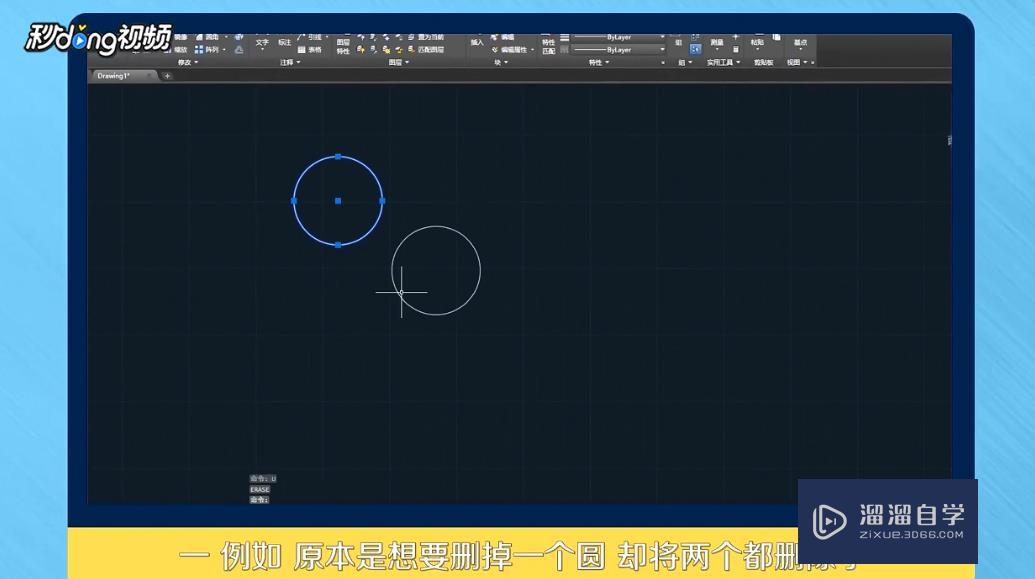This screenshot has height=579, width=1035.
Task: Expand the 图层 (Layers) panel
Action: click(x=399, y=62)
